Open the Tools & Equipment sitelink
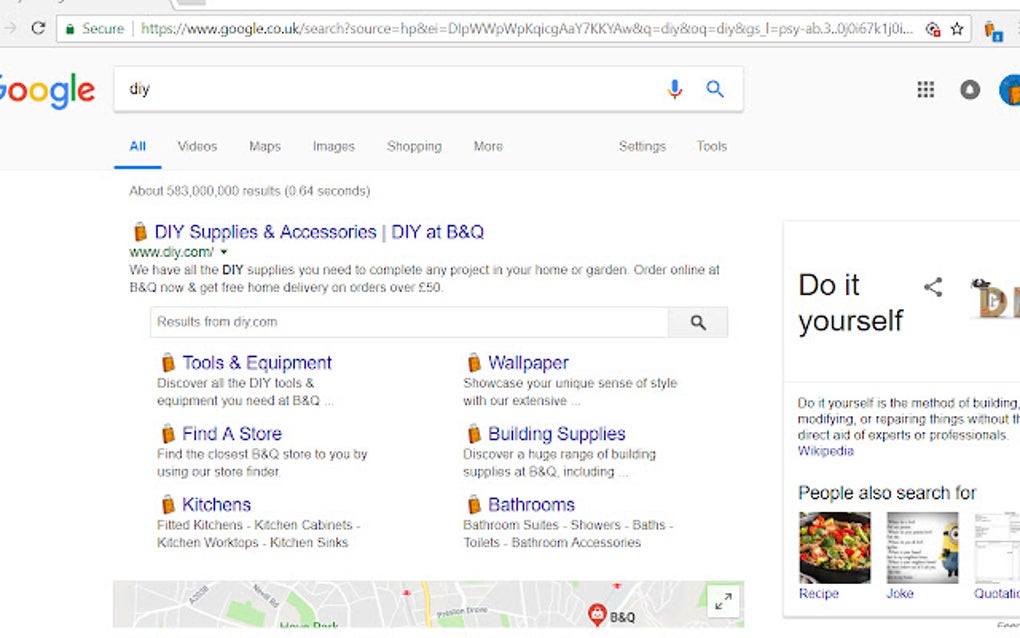This screenshot has height=638, width=1020. (x=257, y=362)
